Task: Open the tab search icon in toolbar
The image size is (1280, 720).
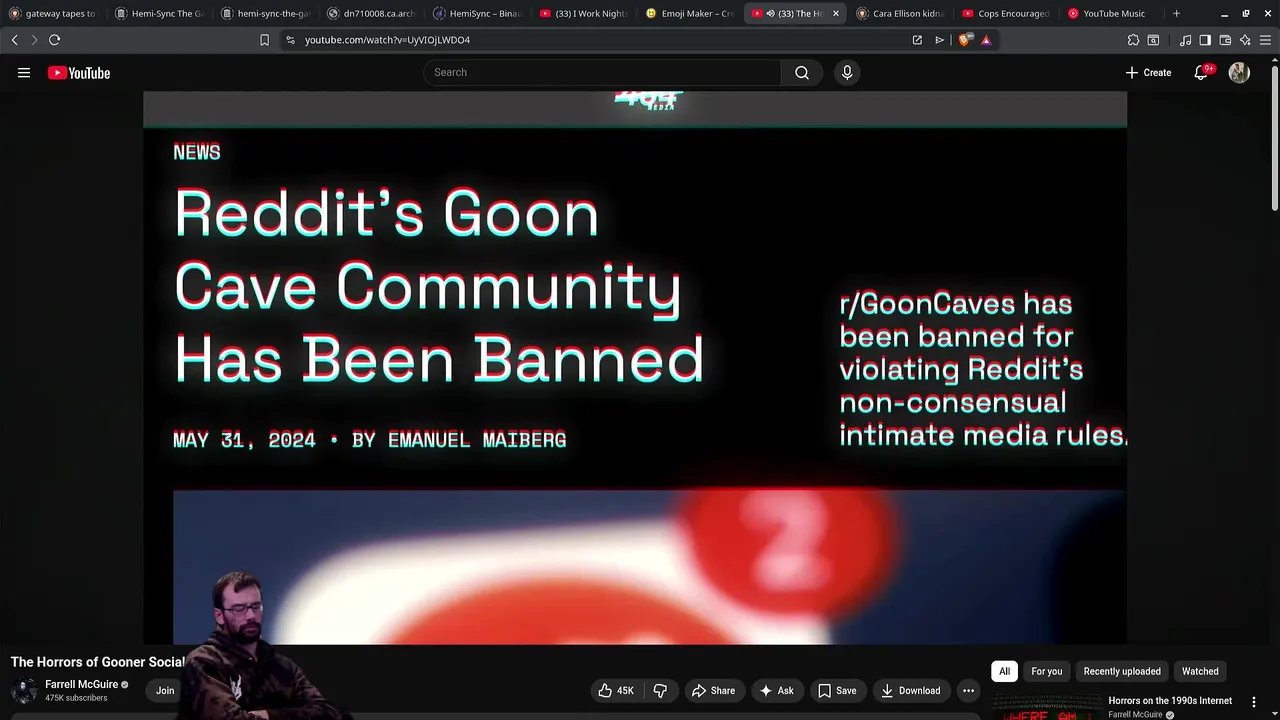Action: (x=1153, y=40)
